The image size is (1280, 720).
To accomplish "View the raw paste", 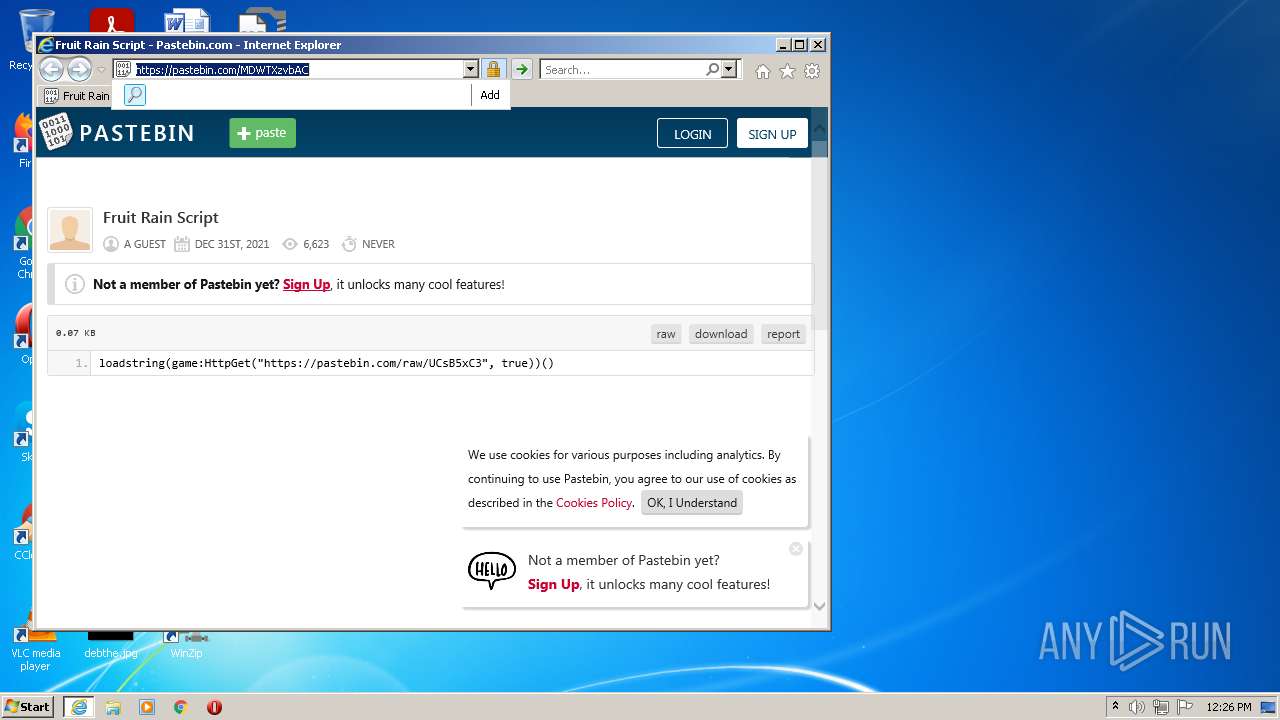I will point(666,334).
